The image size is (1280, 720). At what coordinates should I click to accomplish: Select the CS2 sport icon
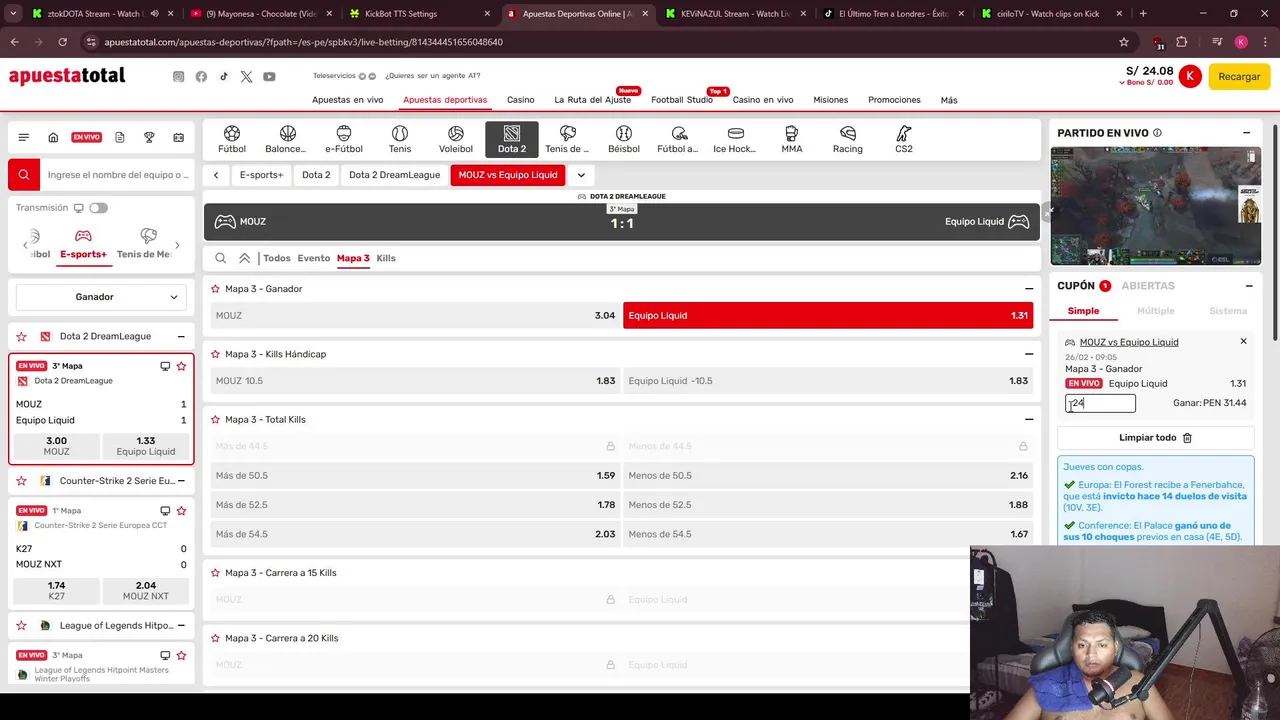pyautogui.click(x=904, y=139)
